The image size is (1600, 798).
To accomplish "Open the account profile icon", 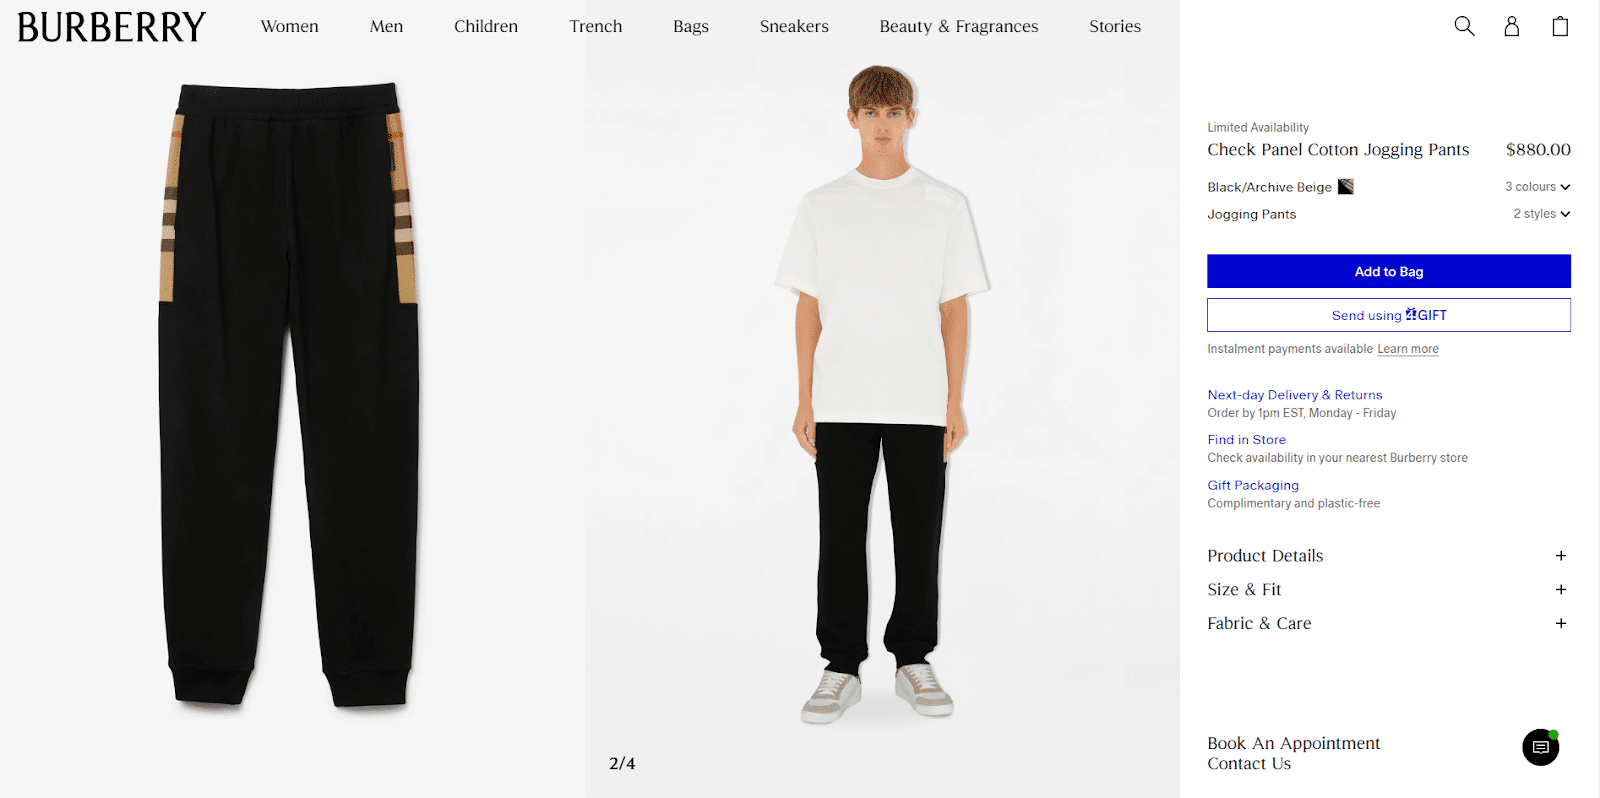I will [x=1512, y=26].
